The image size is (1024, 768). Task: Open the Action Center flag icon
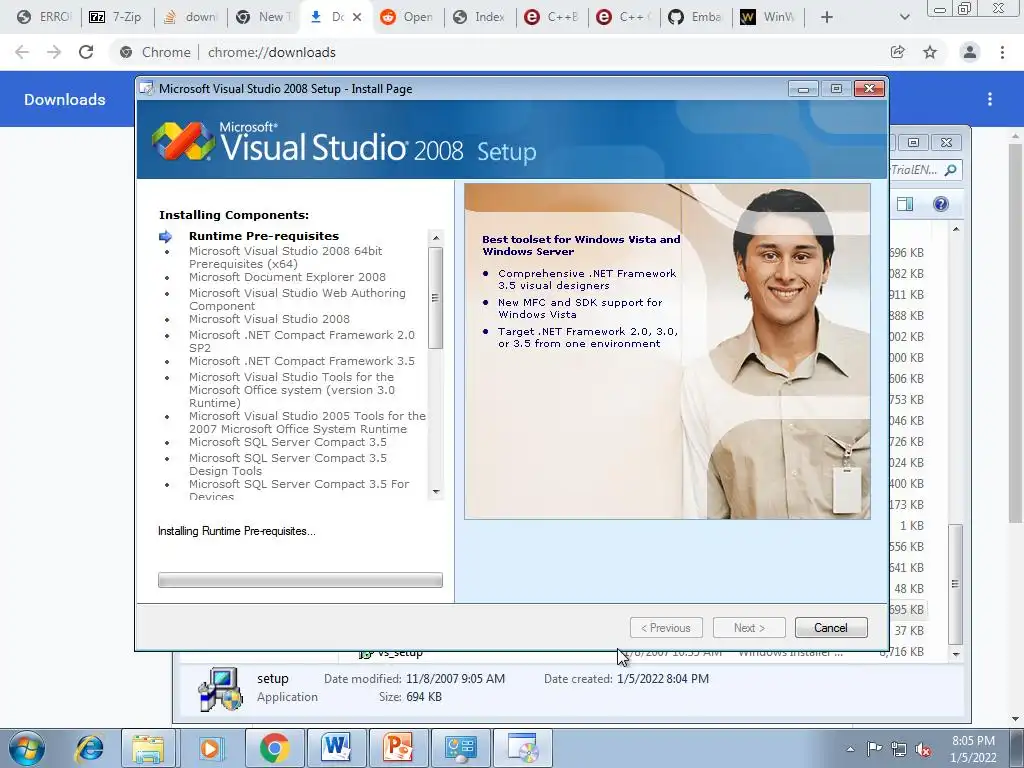pyautogui.click(x=874, y=749)
